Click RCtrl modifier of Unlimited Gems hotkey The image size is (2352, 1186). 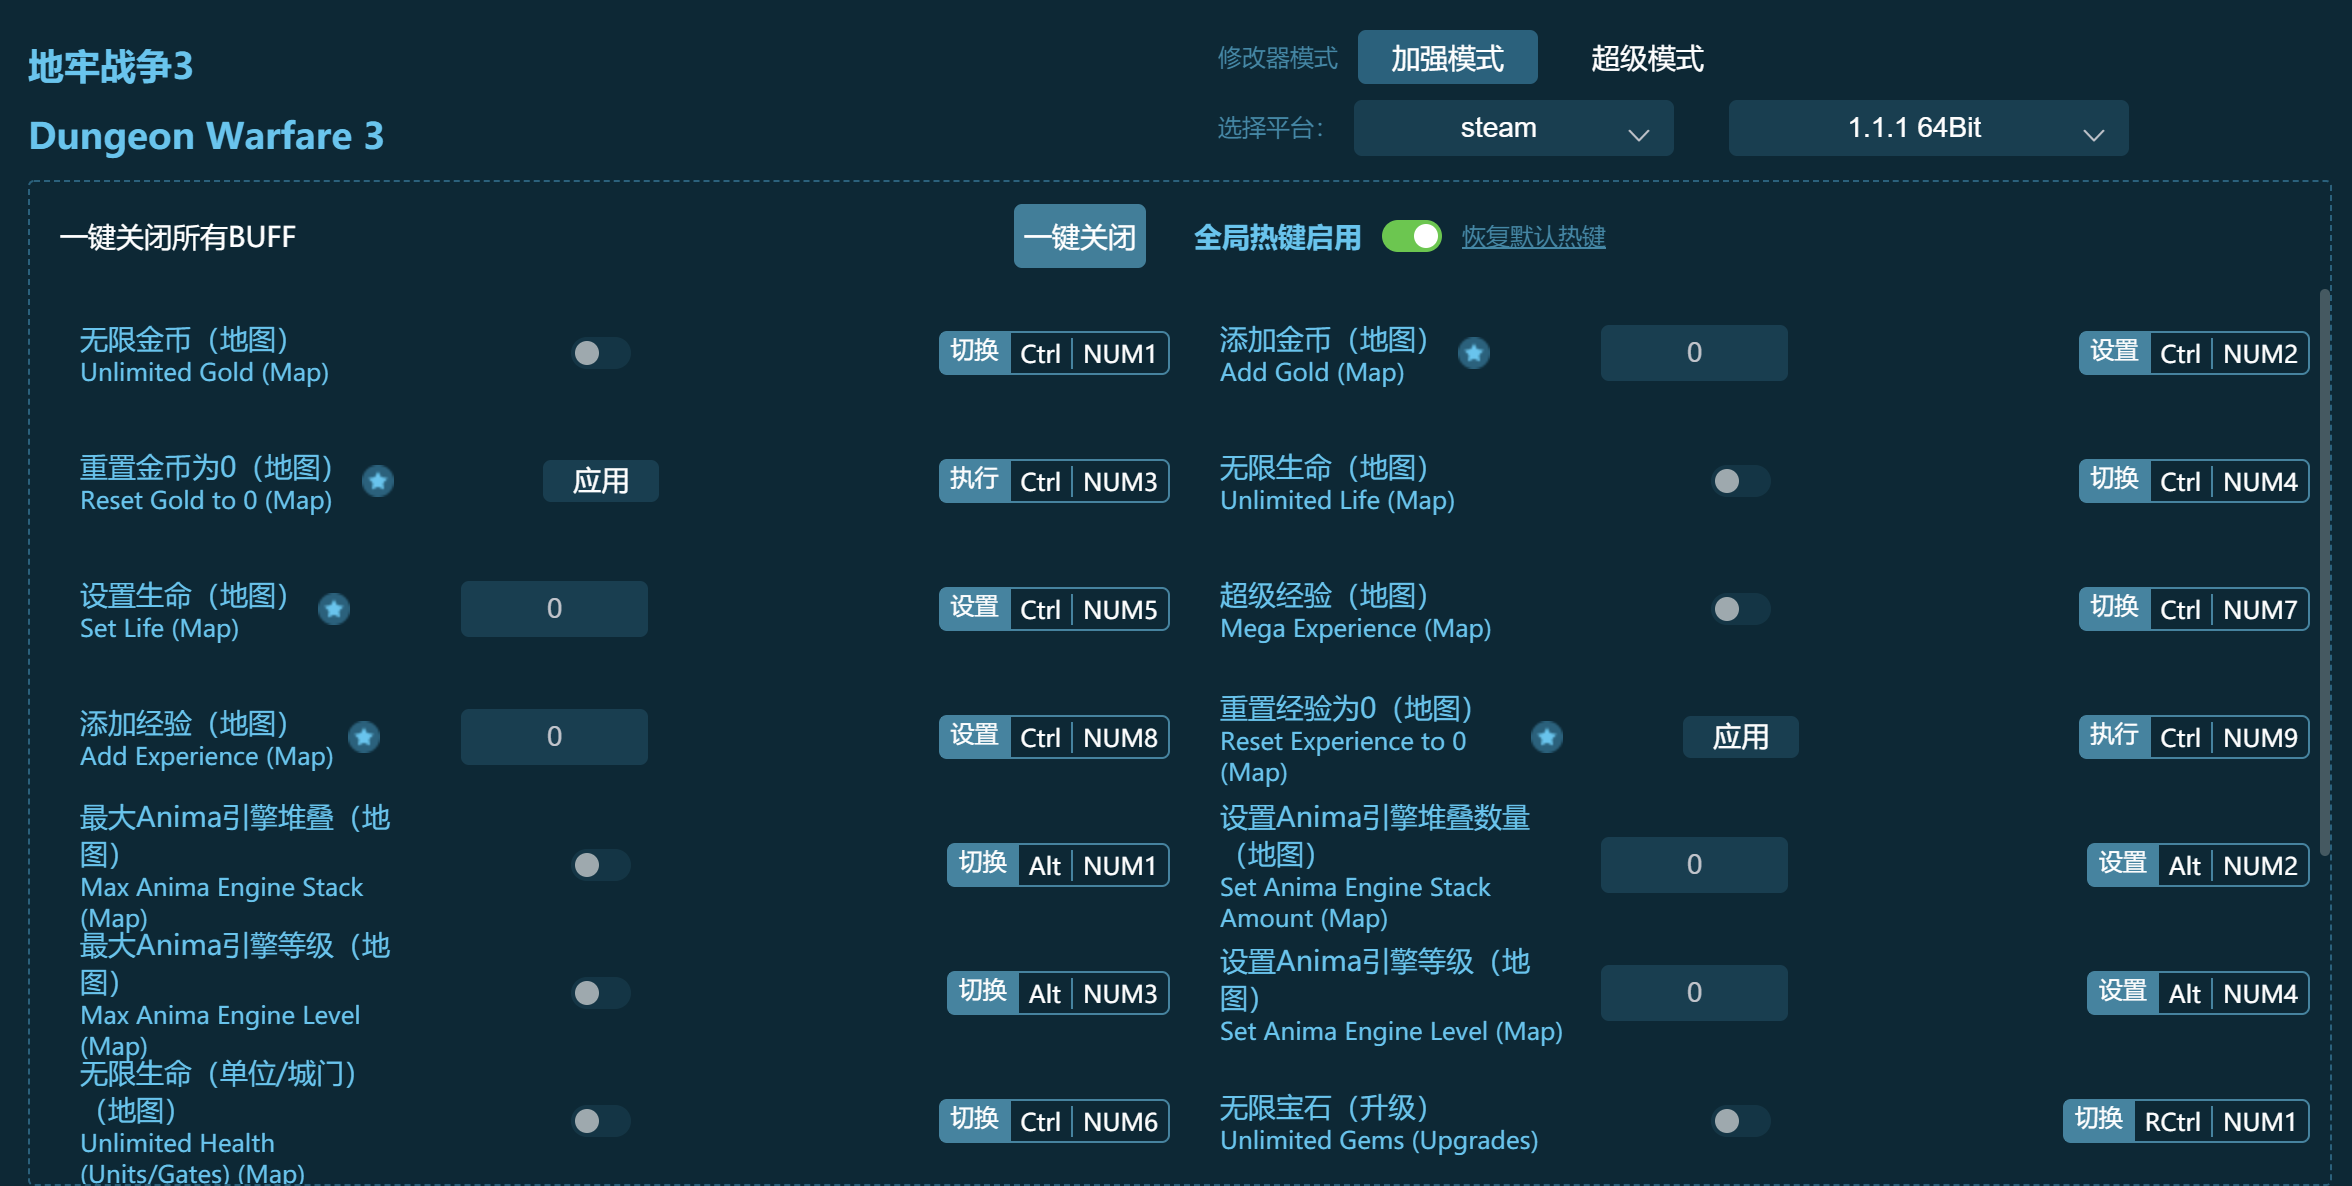tap(2172, 1122)
